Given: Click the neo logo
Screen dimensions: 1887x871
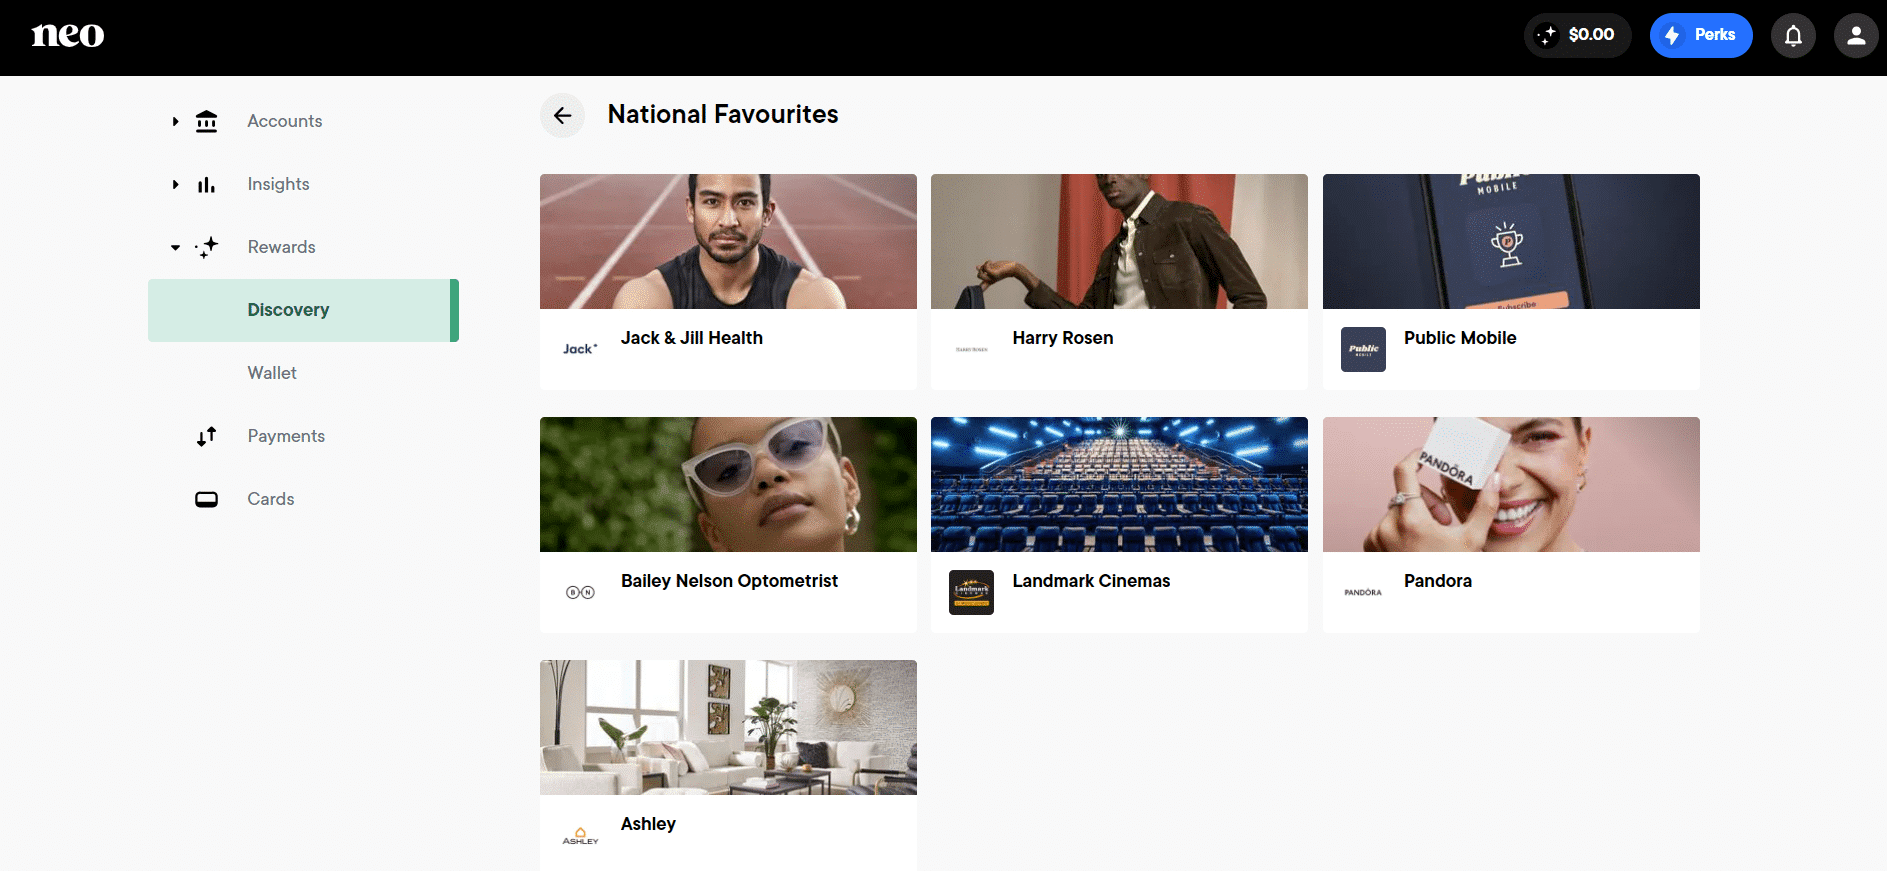Looking at the screenshot, I should [x=68, y=35].
